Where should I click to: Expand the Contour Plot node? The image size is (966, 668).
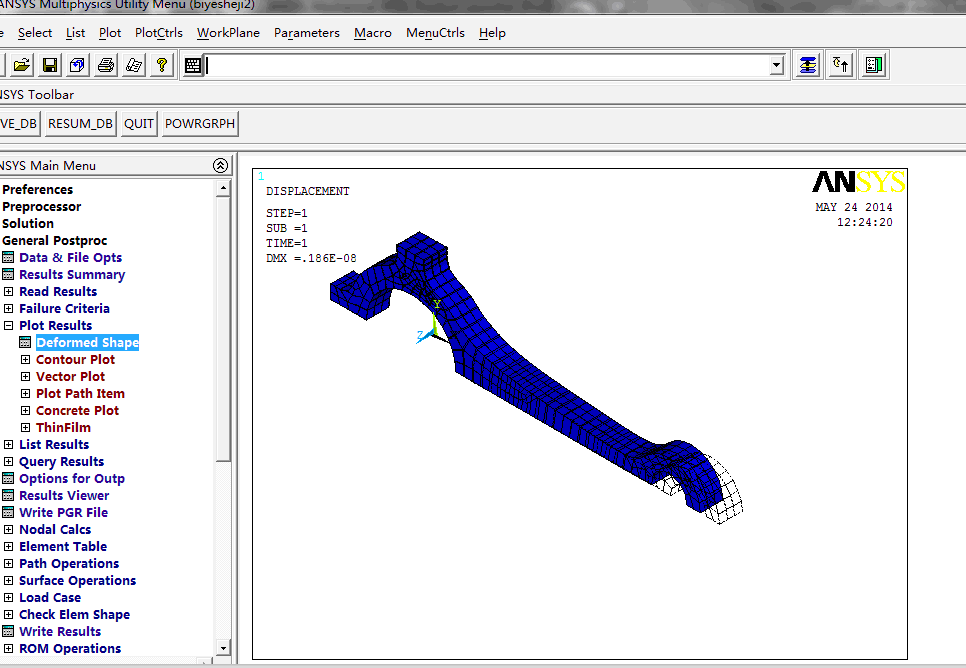click(25, 359)
